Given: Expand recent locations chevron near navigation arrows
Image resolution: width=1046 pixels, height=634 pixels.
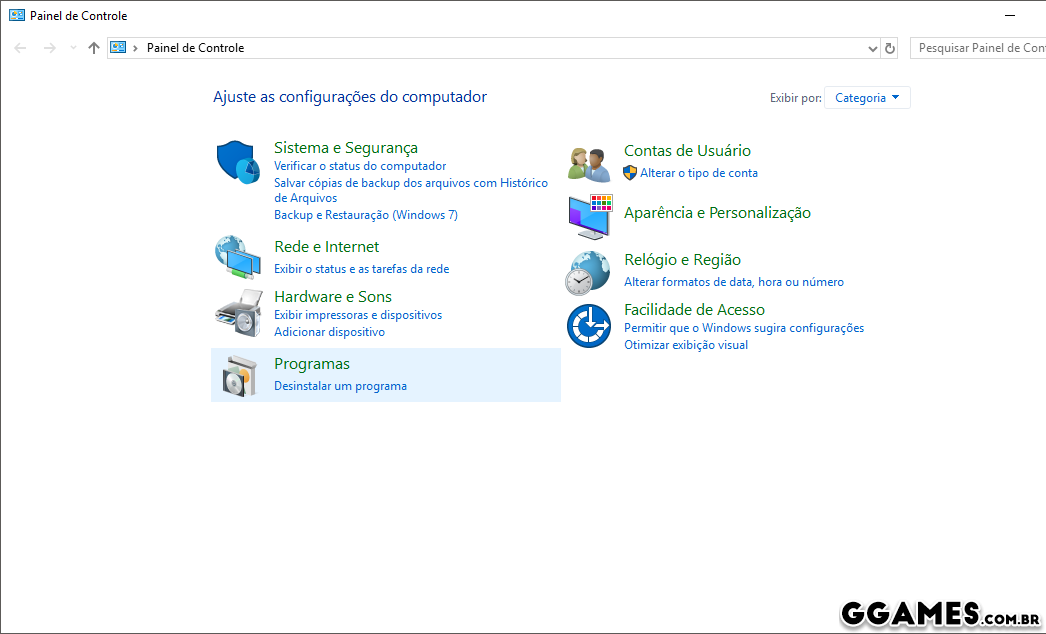Looking at the screenshot, I should pos(73,48).
